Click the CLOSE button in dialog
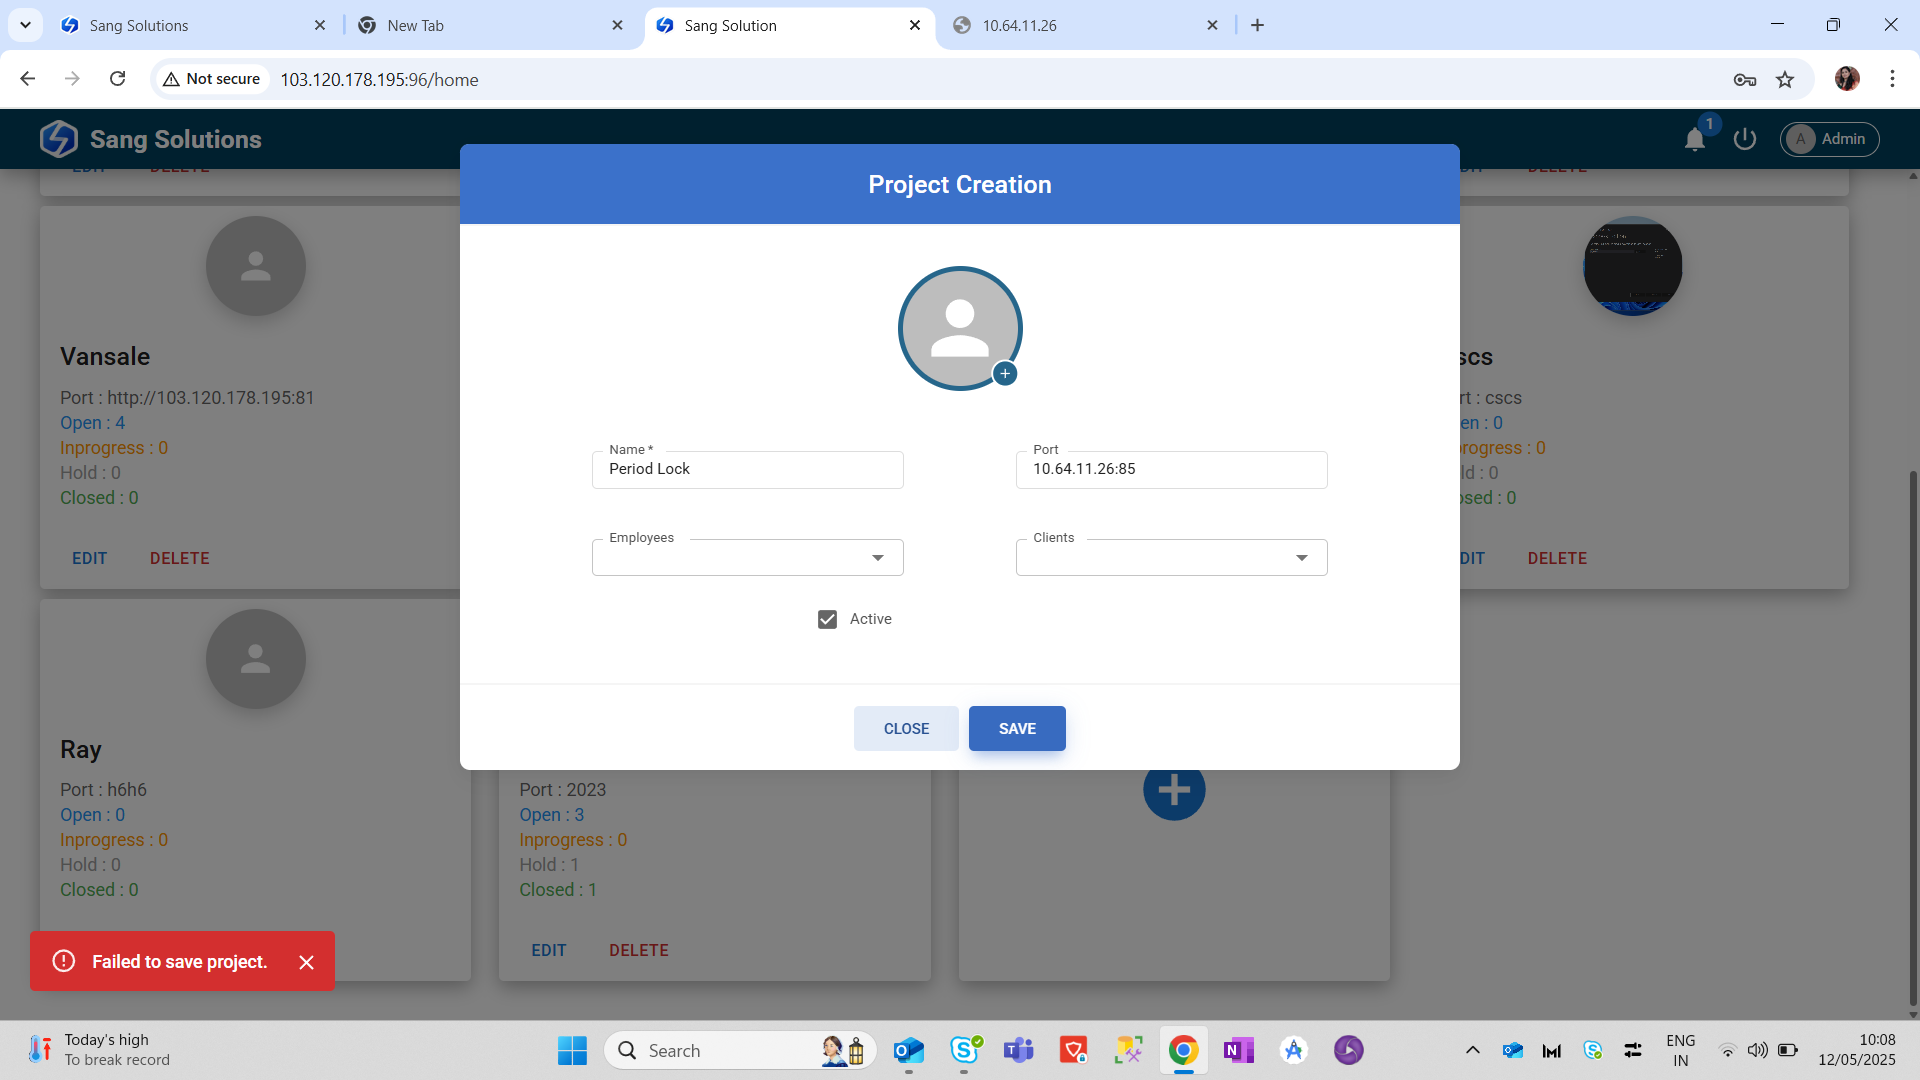 pyautogui.click(x=906, y=728)
